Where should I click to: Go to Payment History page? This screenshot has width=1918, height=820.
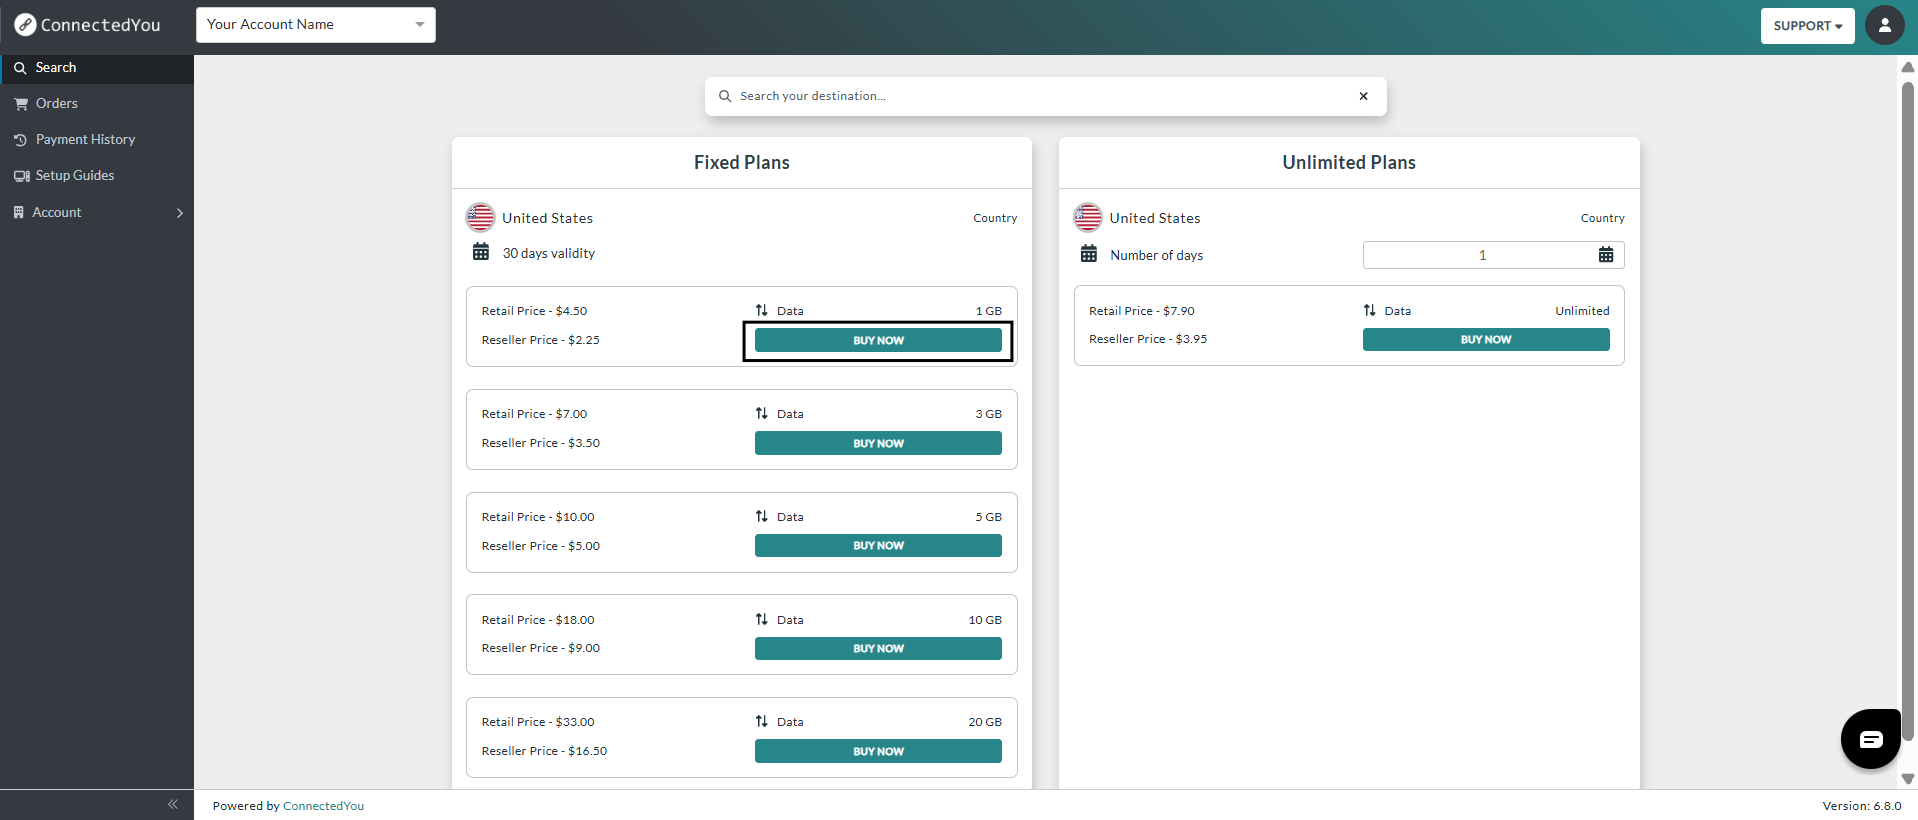pyautogui.click(x=85, y=139)
